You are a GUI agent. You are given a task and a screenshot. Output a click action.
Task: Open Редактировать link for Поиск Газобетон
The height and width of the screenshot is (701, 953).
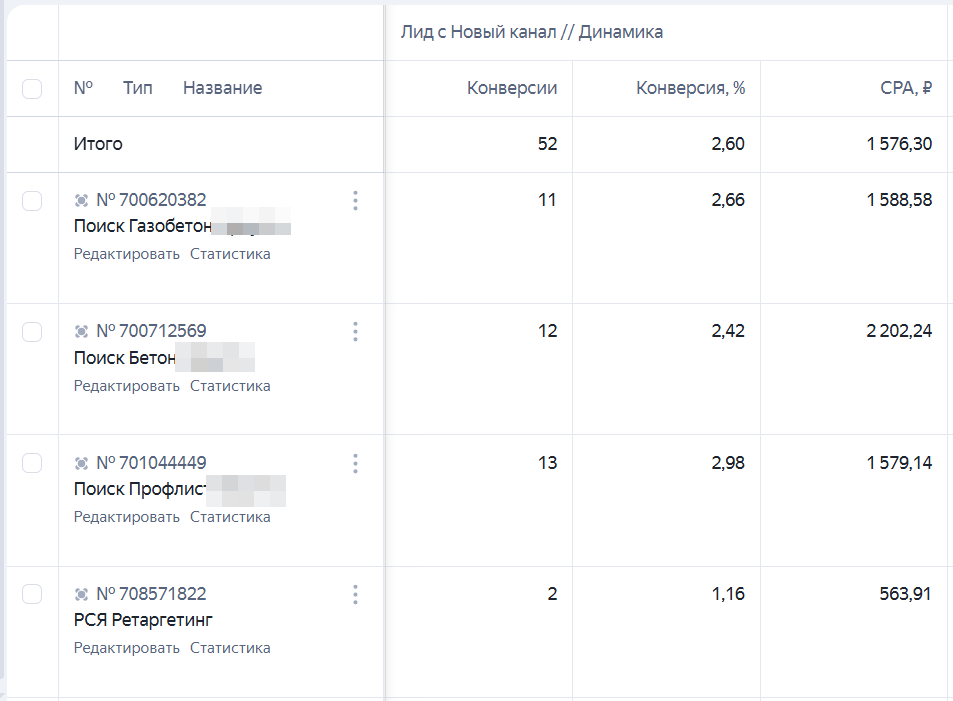click(x=126, y=254)
